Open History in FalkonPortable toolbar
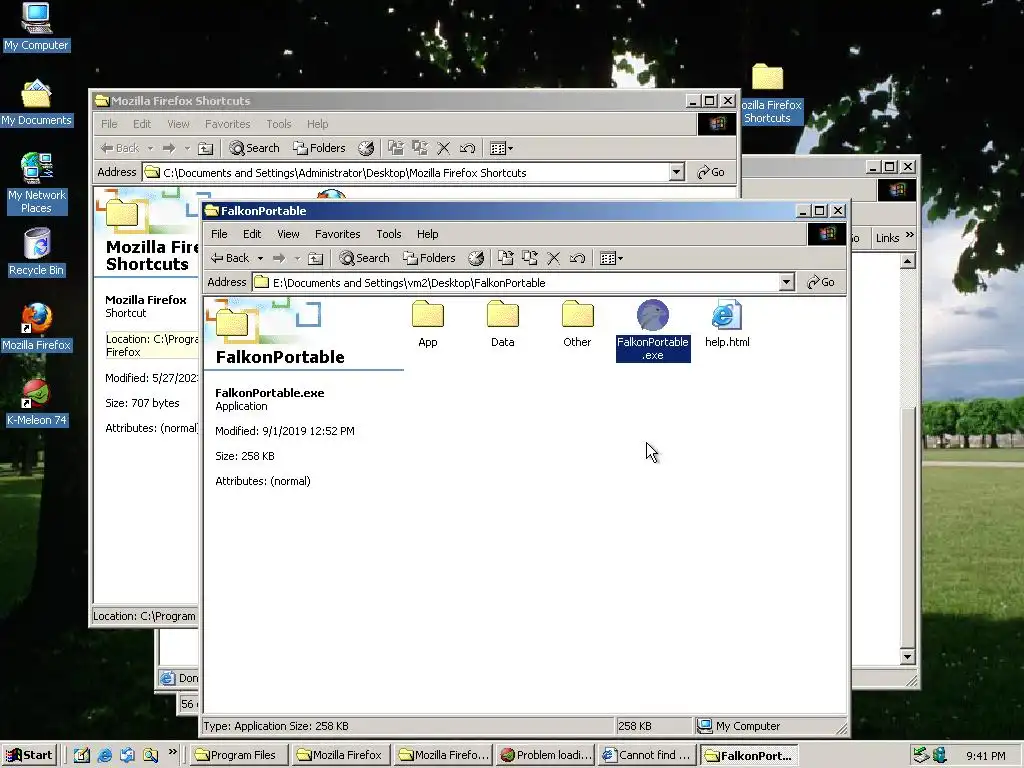Screen dimensions: 1024x768 476,258
